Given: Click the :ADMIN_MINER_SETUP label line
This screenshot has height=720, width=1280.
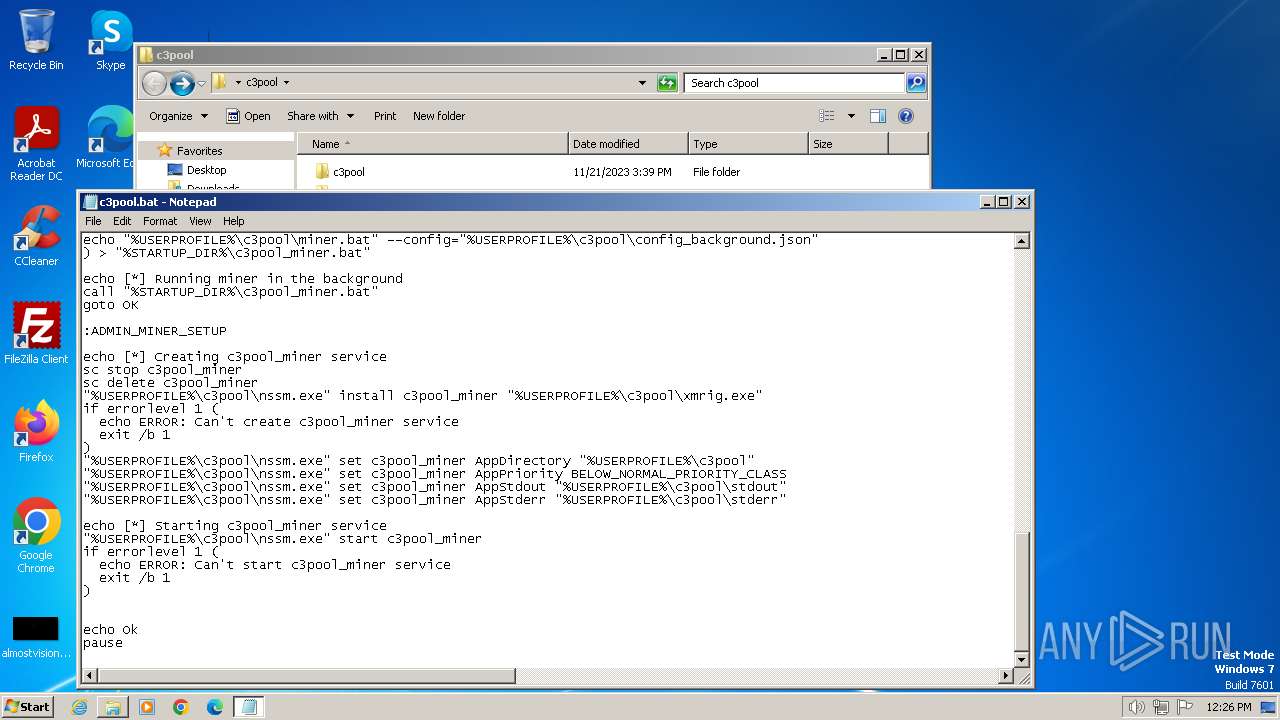Looking at the screenshot, I should (x=155, y=331).
